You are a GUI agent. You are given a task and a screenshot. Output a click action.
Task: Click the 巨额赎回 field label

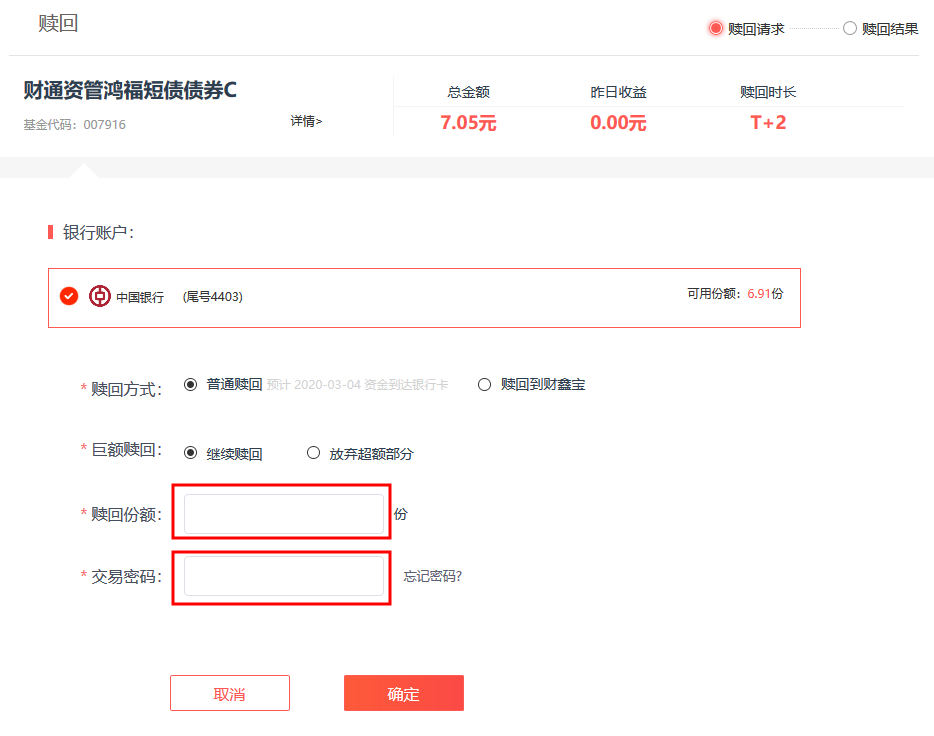(x=126, y=450)
